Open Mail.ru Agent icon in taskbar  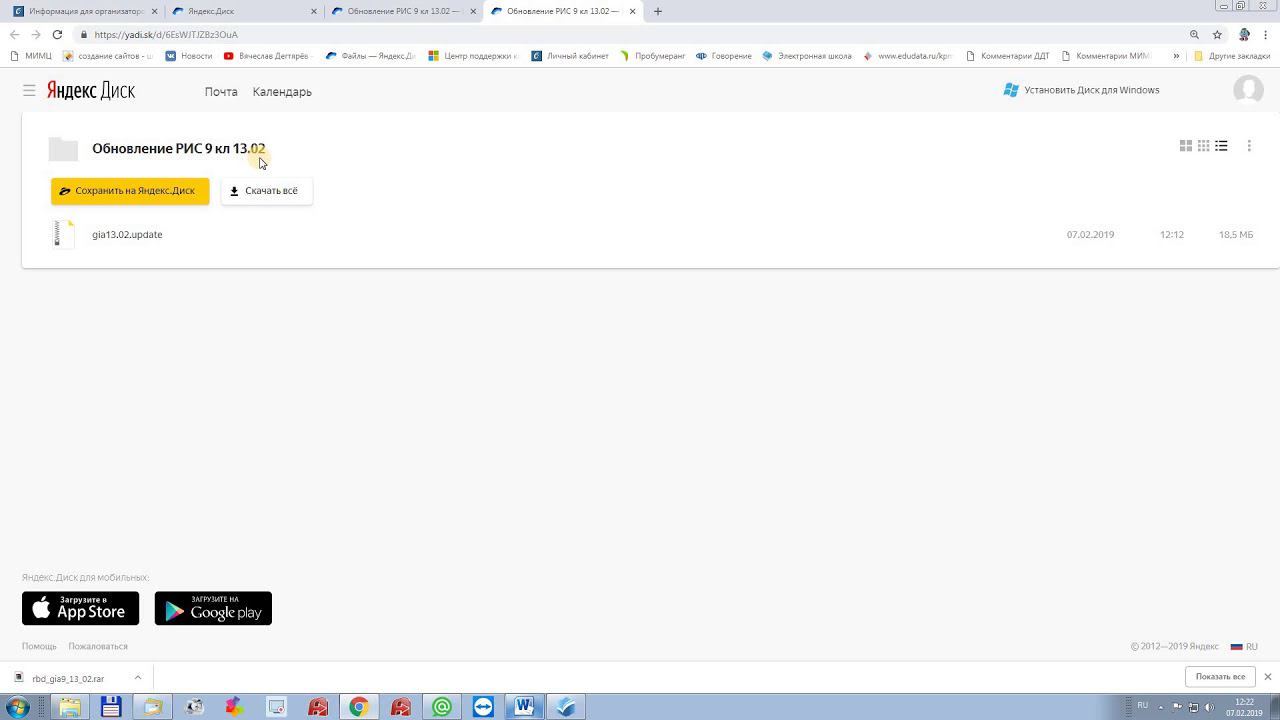click(442, 707)
